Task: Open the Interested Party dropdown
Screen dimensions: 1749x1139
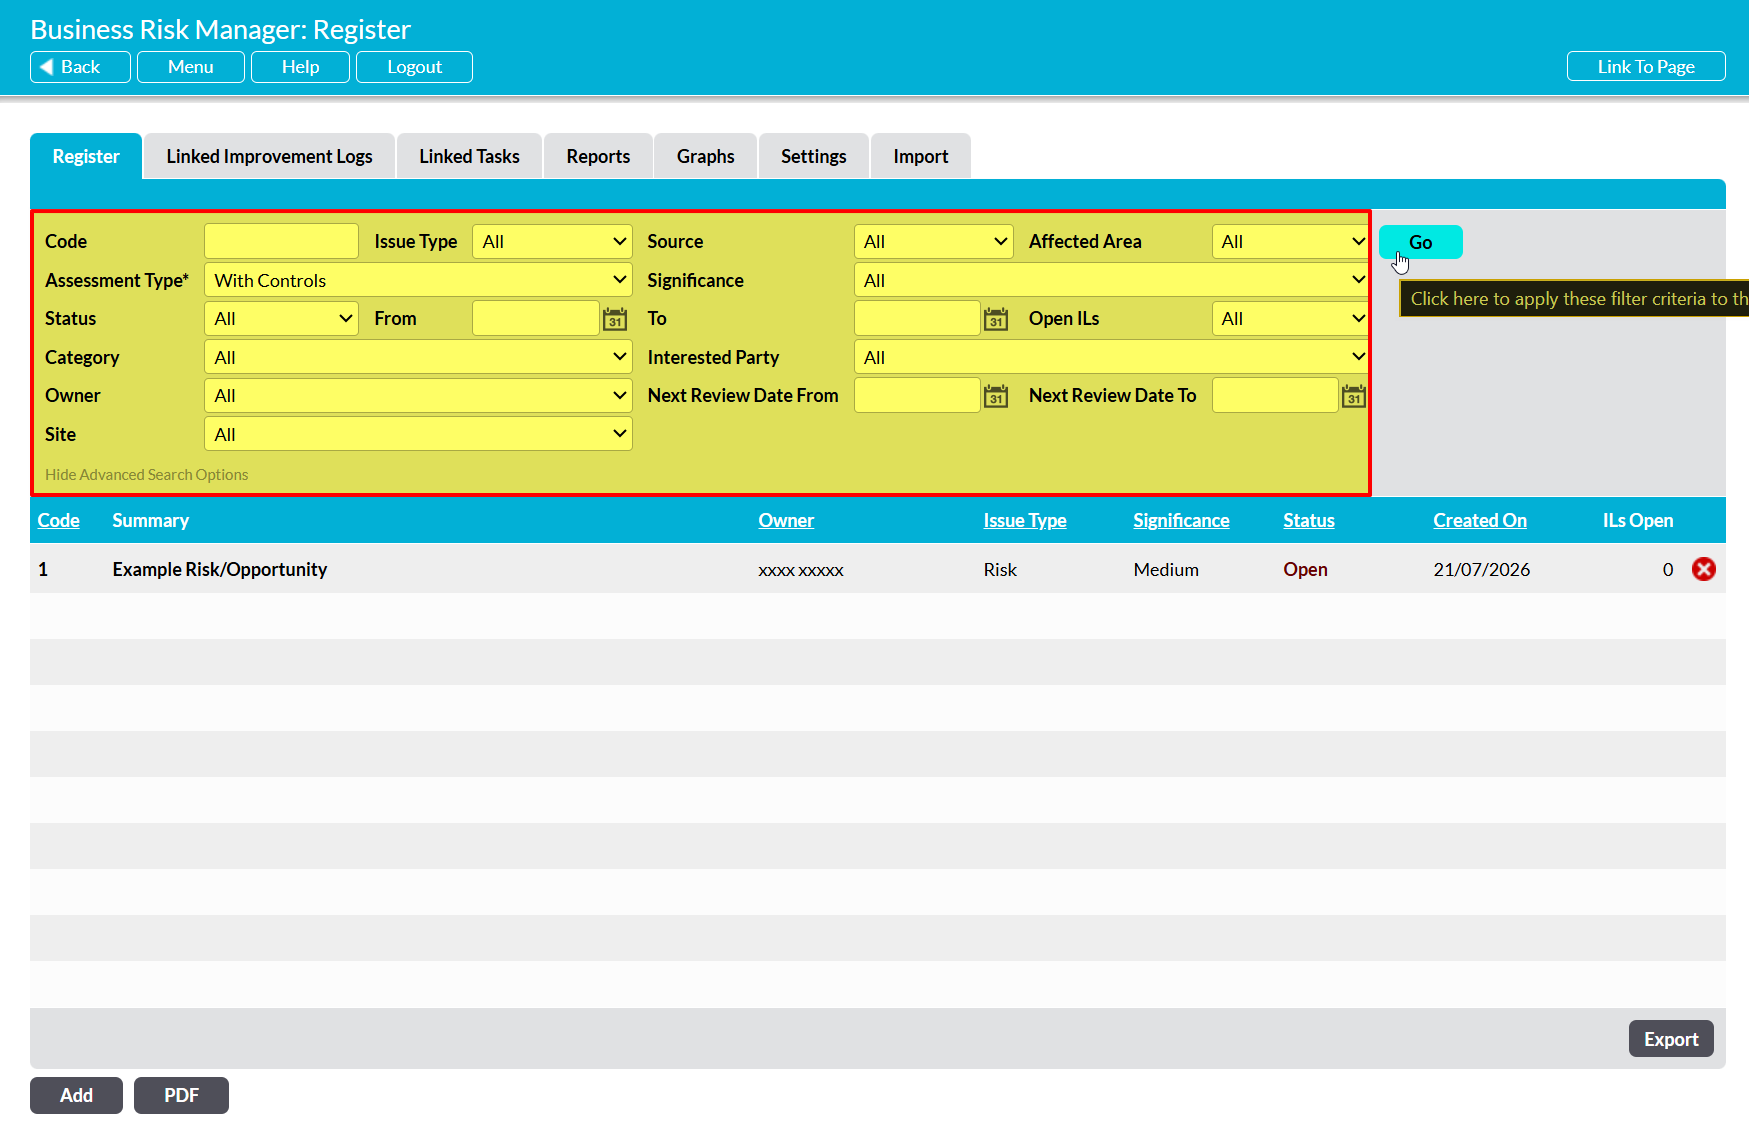Action: click(1111, 357)
